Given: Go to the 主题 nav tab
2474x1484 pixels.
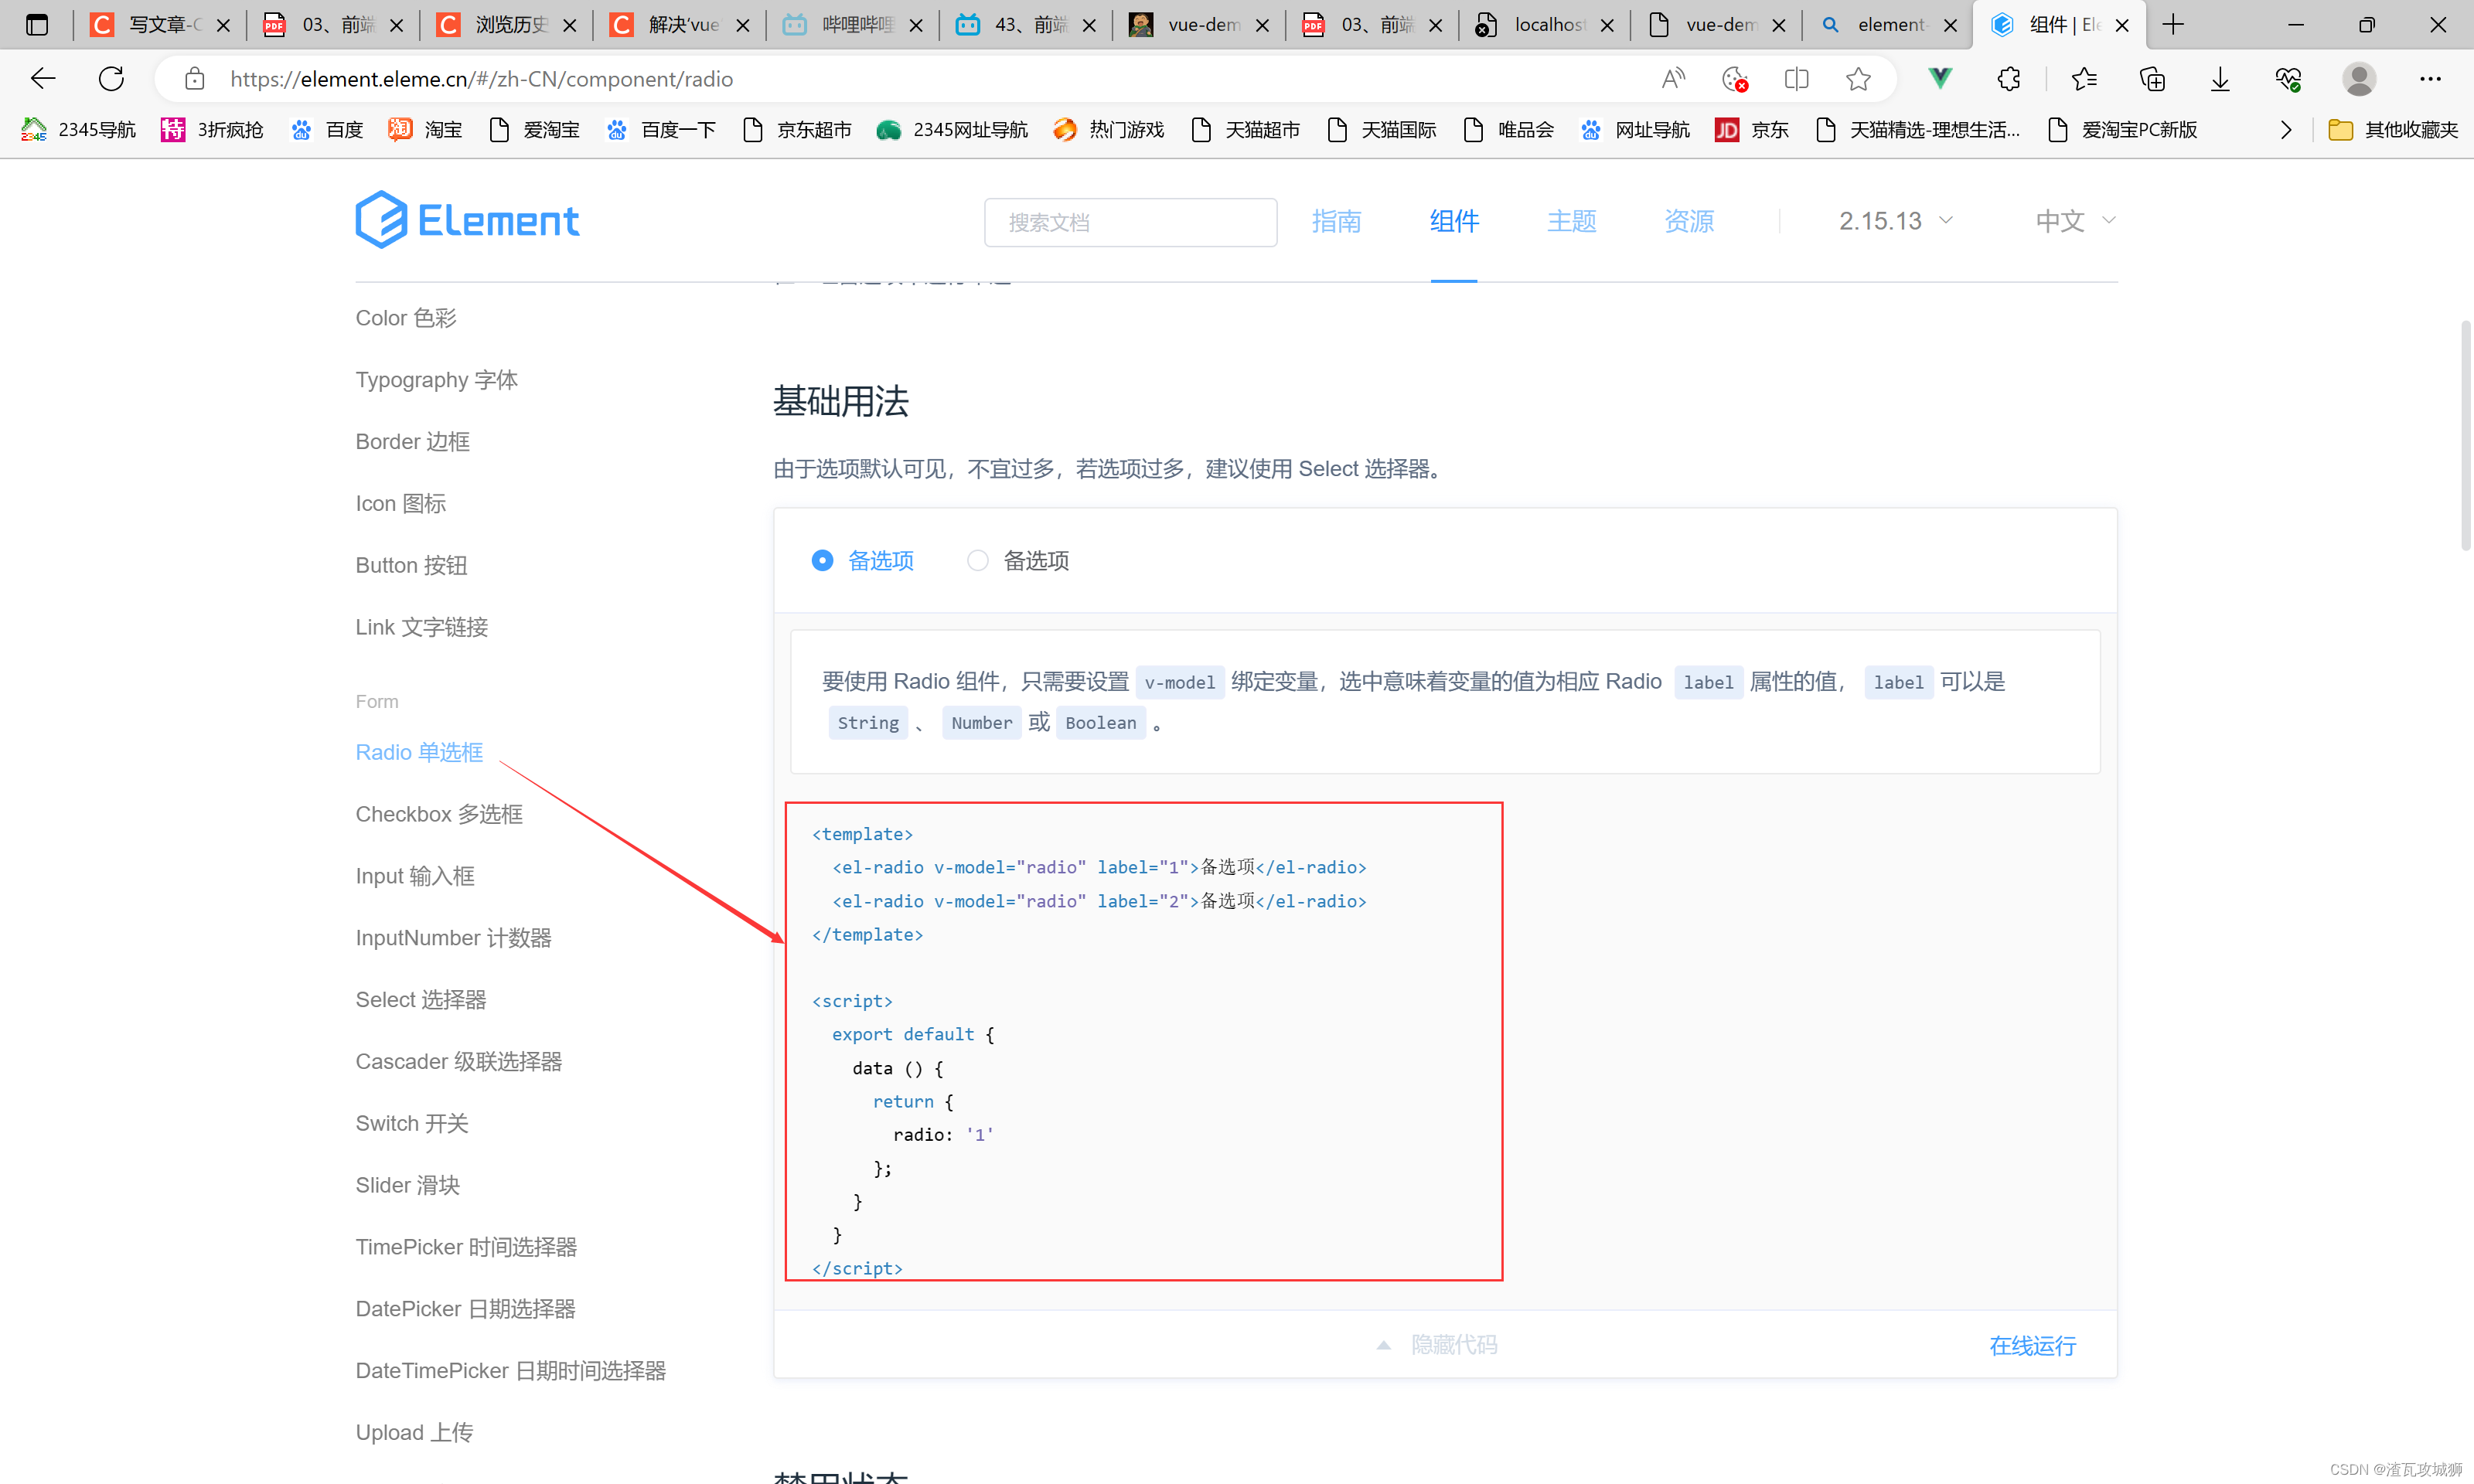Looking at the screenshot, I should (1572, 221).
